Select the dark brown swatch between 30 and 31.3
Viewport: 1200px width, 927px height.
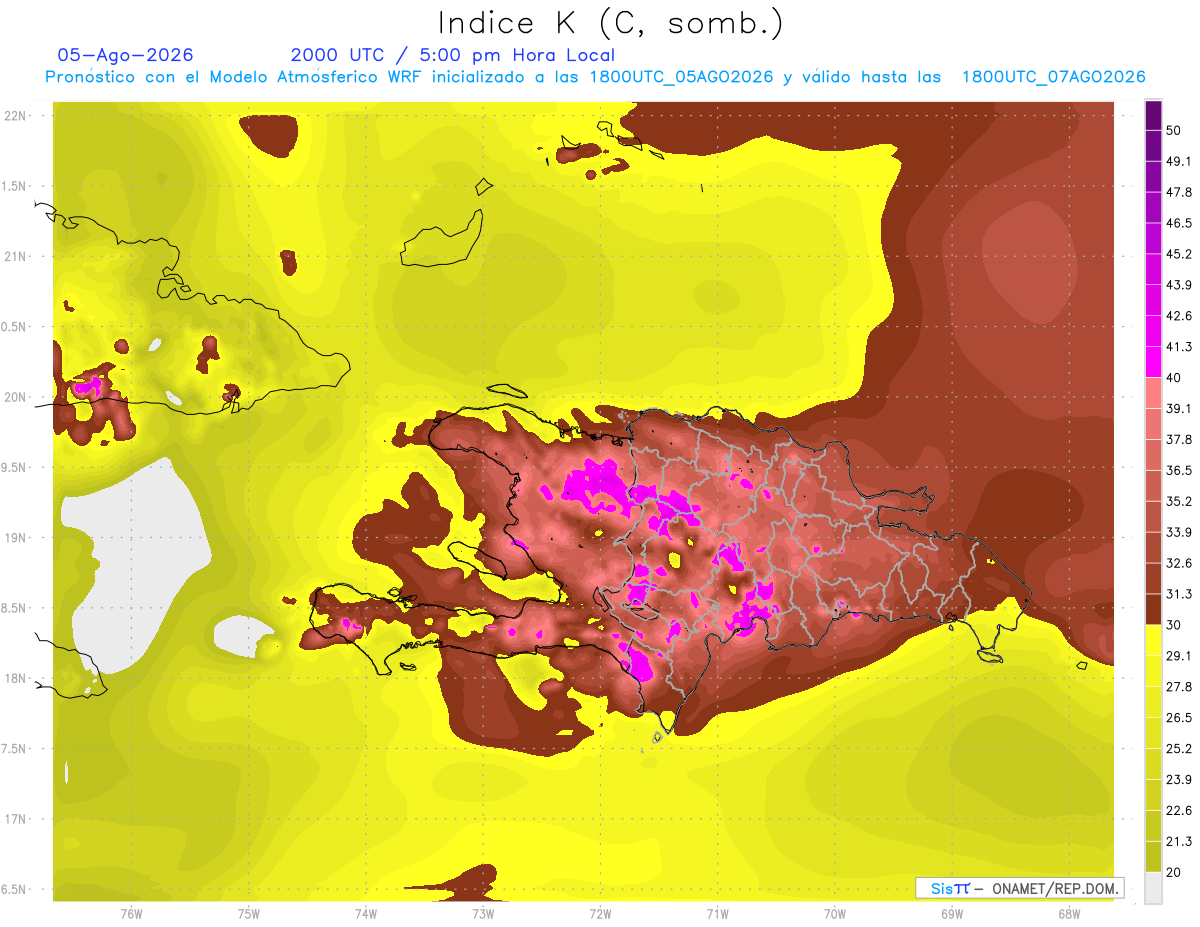click(x=1153, y=609)
